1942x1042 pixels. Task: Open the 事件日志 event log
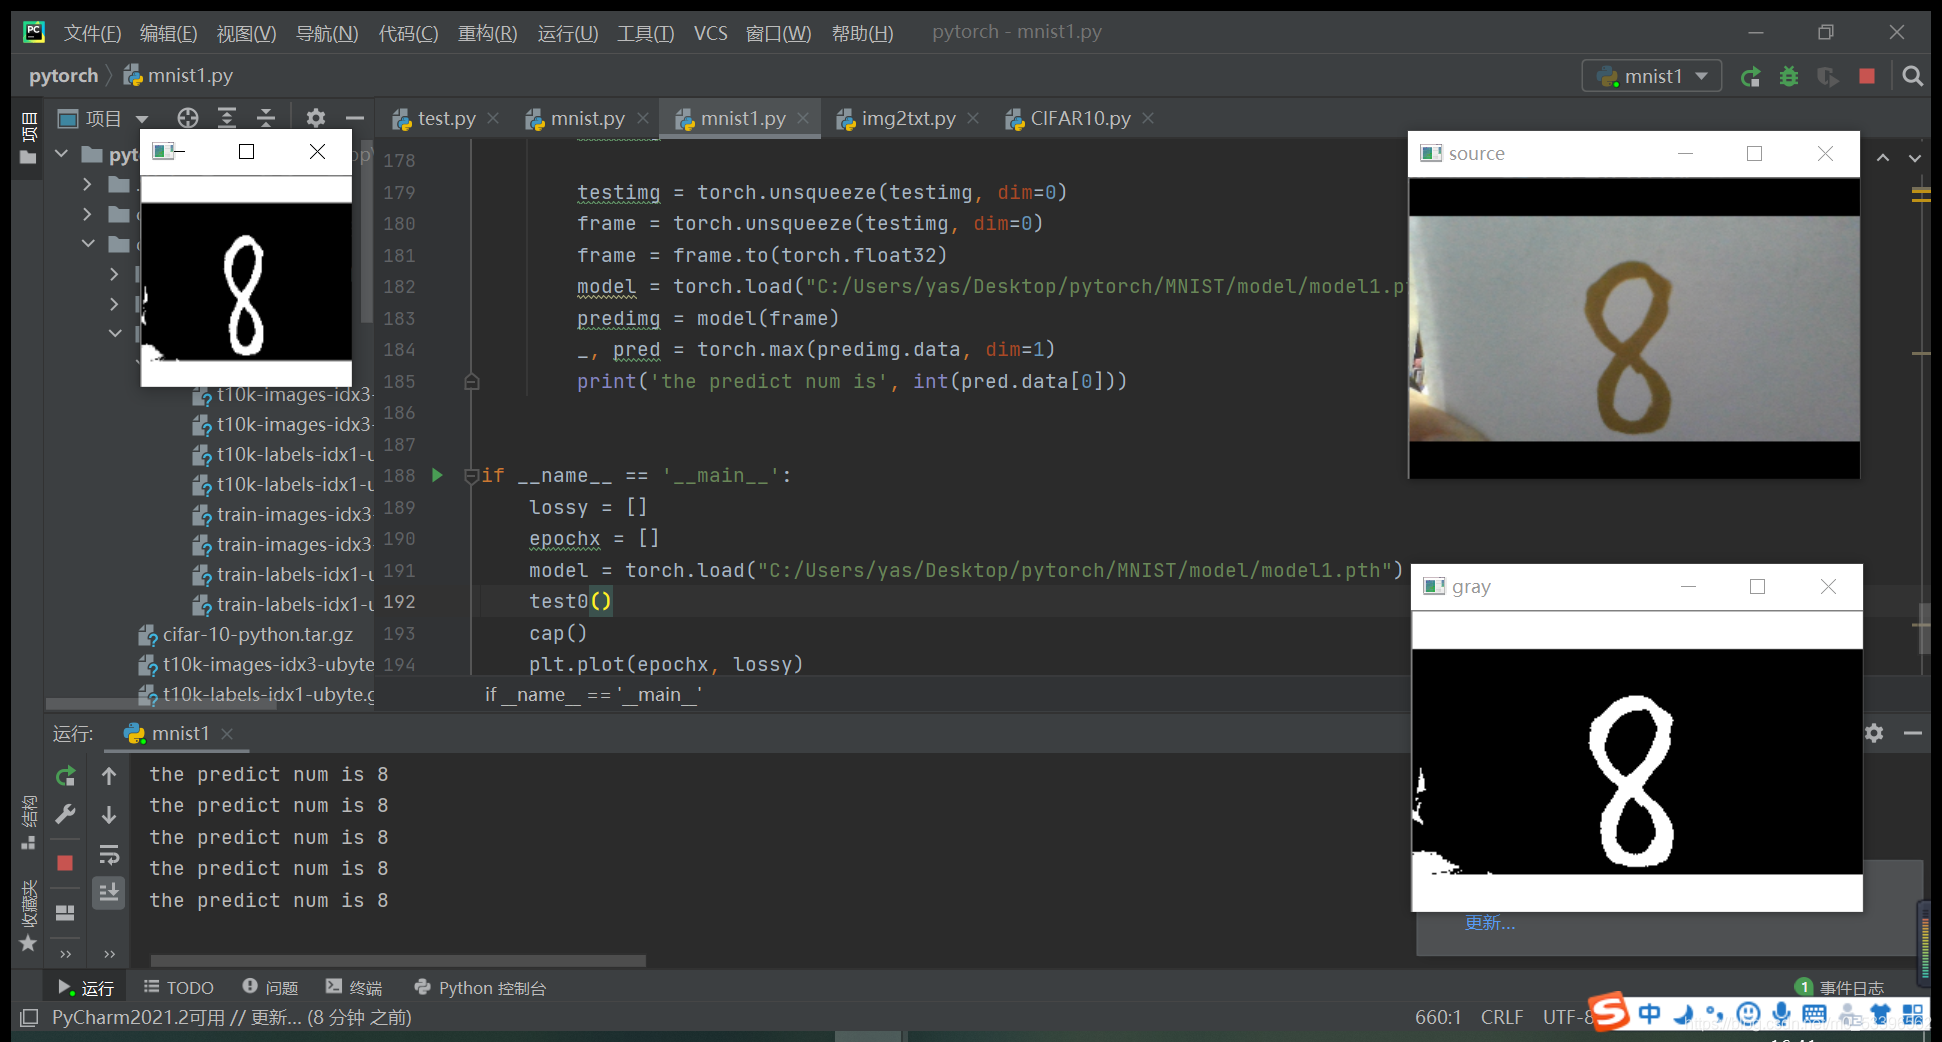pyautogui.click(x=1840, y=987)
